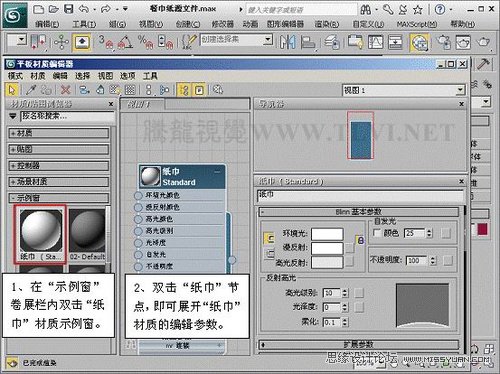
Task: Click the 按名称搜索 search field in browser
Action: click(67, 116)
